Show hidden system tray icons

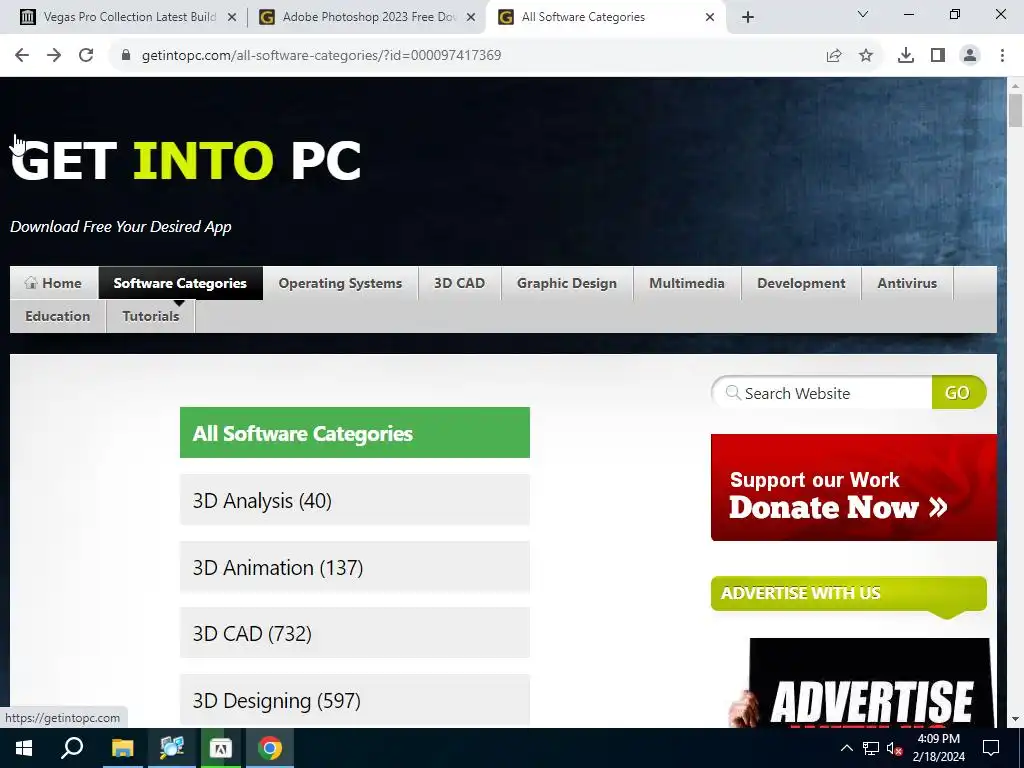(846, 748)
